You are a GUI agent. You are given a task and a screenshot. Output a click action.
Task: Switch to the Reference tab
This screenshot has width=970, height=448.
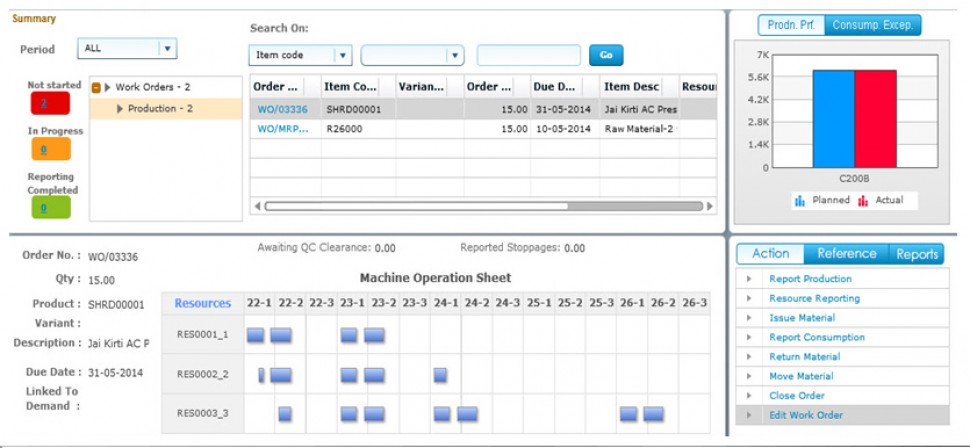pyautogui.click(x=846, y=254)
